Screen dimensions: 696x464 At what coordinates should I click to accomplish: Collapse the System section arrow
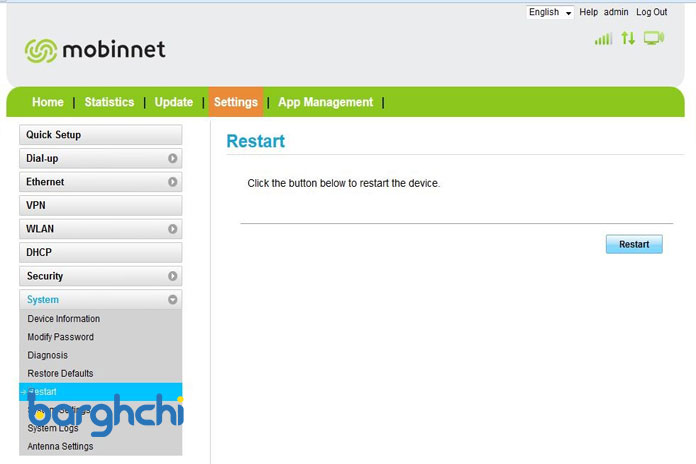pos(173,300)
